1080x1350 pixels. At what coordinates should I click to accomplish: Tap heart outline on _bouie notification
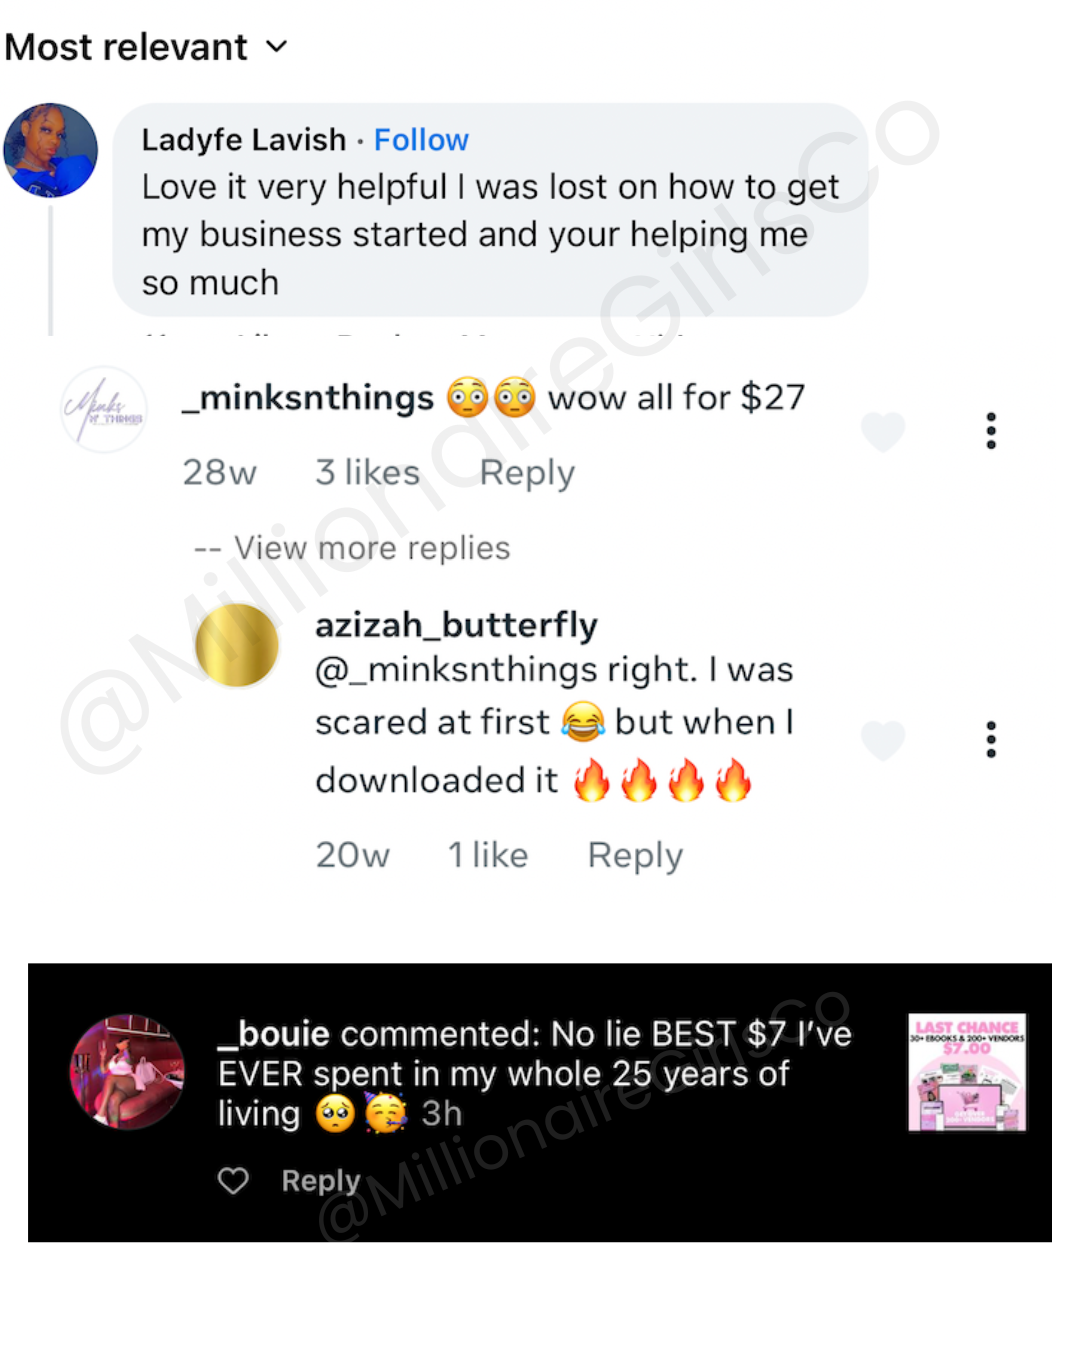[233, 1181]
